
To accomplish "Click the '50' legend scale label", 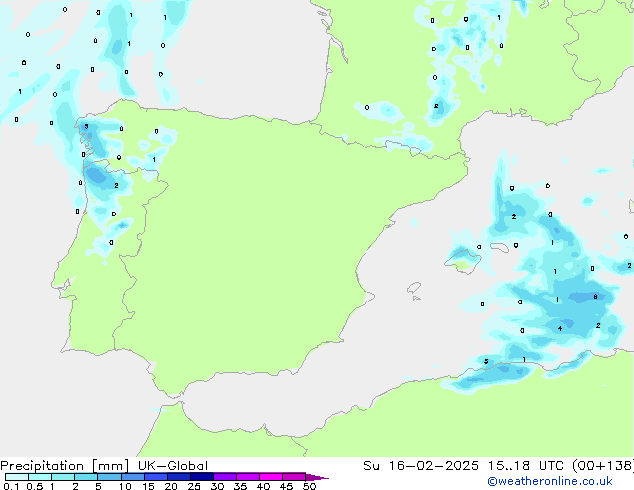I will coord(309,486).
